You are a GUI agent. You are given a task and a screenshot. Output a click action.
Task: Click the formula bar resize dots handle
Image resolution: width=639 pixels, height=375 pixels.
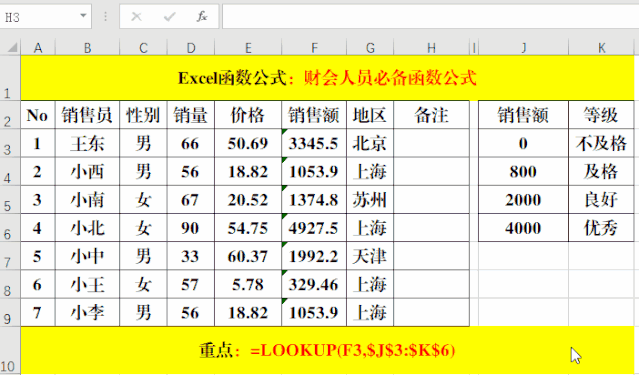(106, 16)
